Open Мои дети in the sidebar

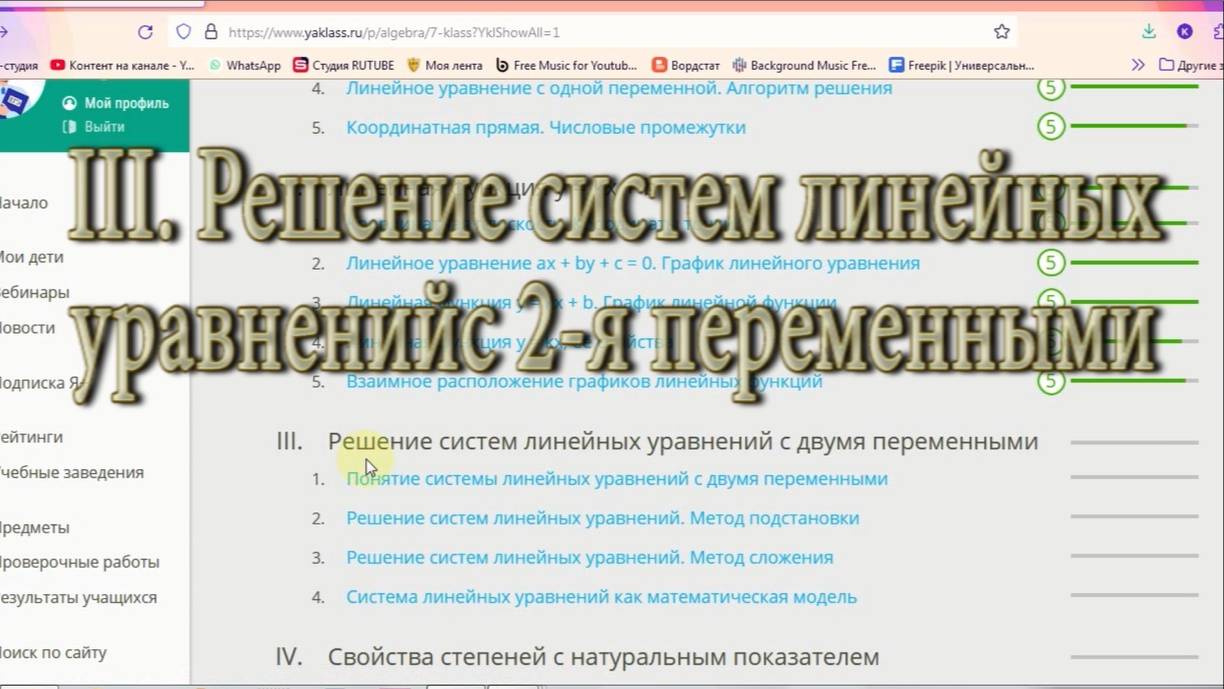tap(30, 257)
